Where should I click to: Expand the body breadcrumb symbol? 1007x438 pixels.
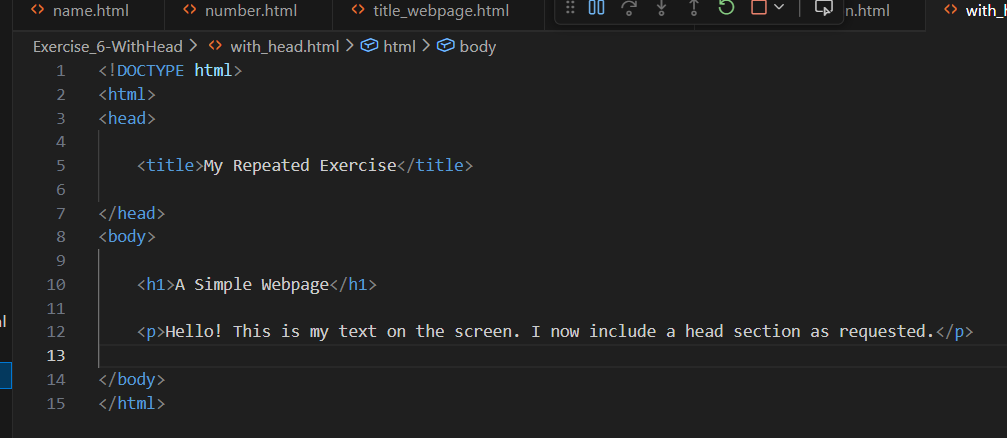pos(477,47)
